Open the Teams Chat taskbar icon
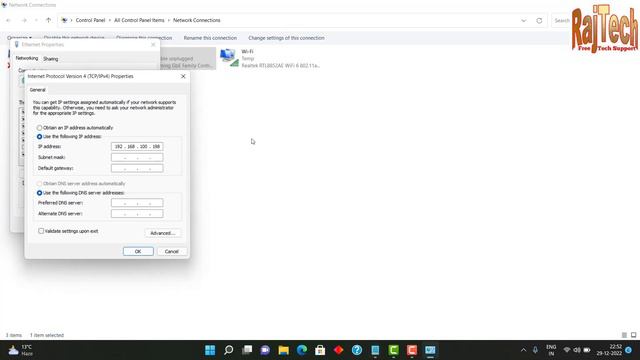 point(265,350)
